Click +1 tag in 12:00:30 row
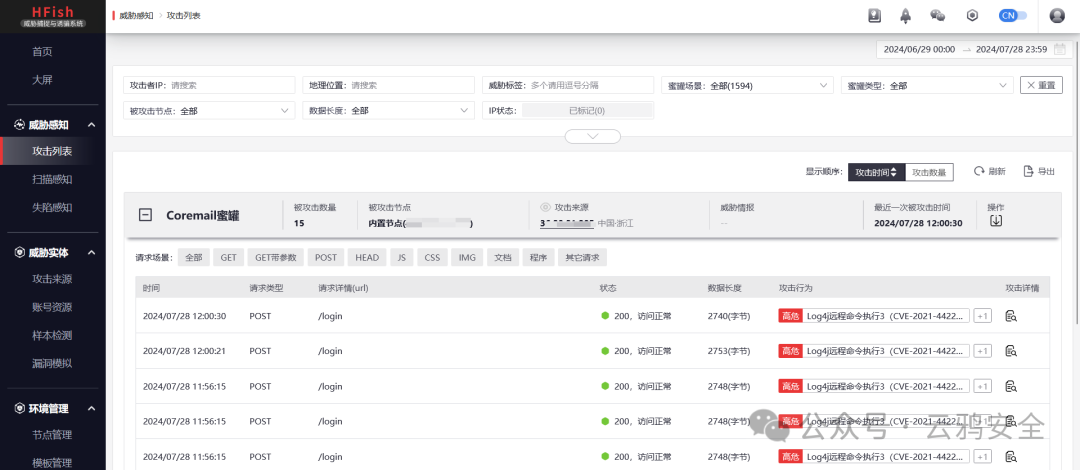Viewport: 1080px width, 470px height. click(x=983, y=316)
